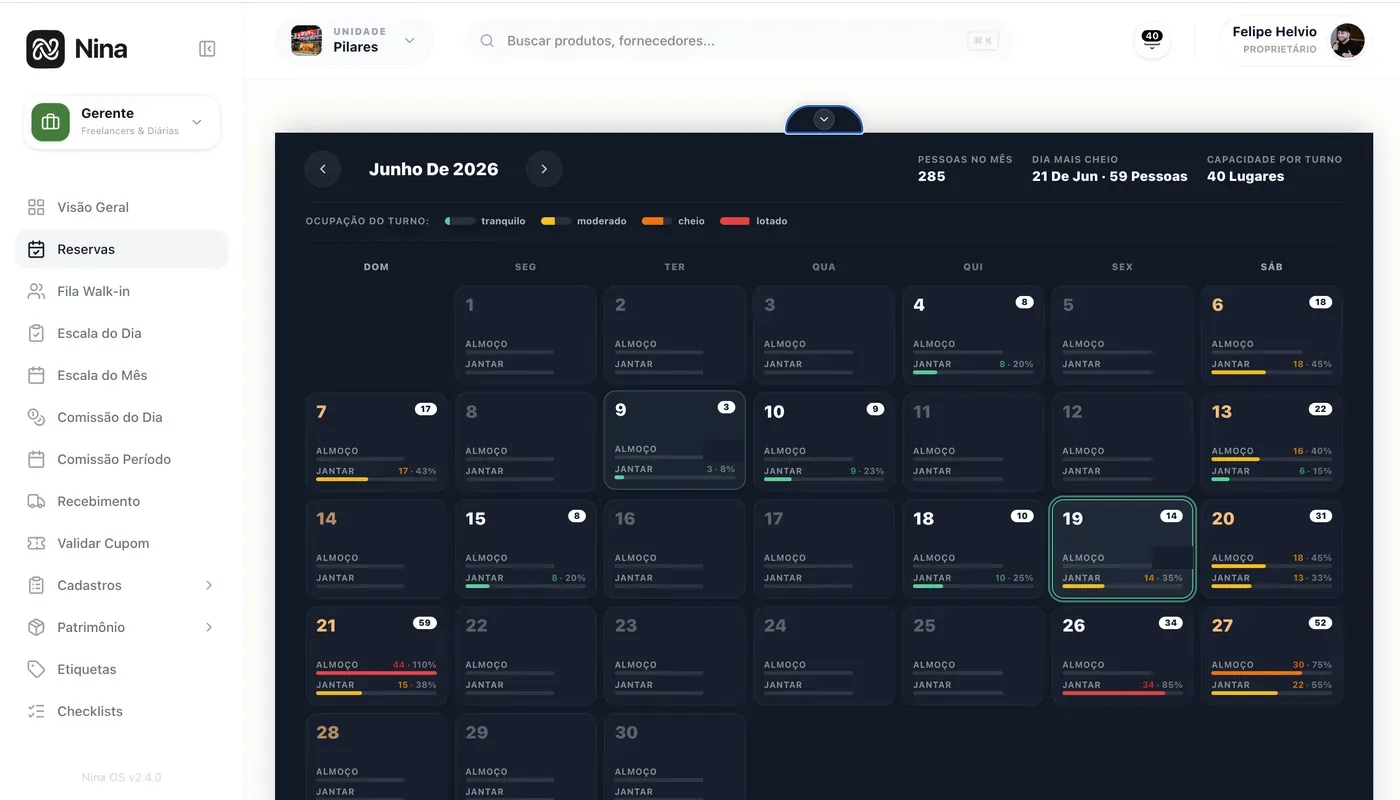Go to the next month arrow
1400x800 pixels.
coord(544,169)
